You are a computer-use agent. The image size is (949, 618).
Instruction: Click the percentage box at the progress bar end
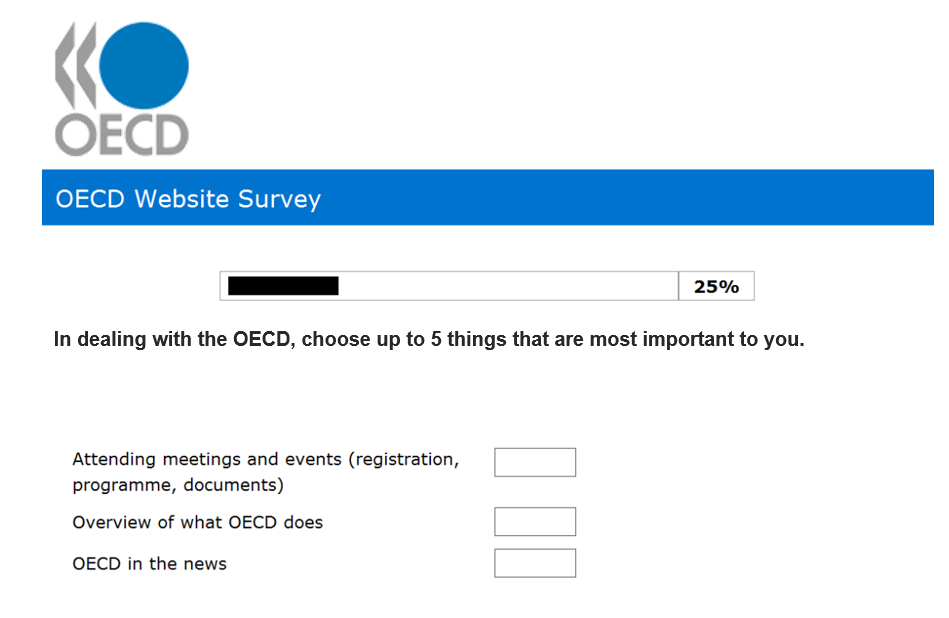tap(716, 285)
